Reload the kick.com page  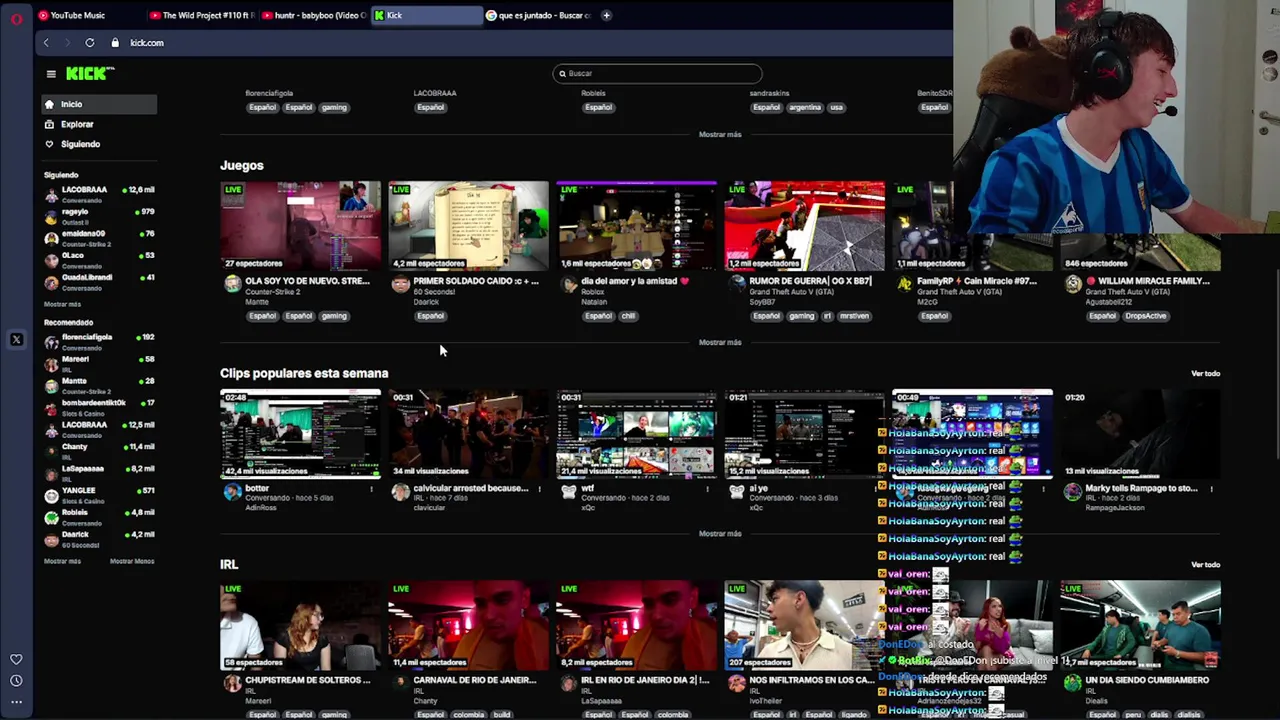[90, 43]
